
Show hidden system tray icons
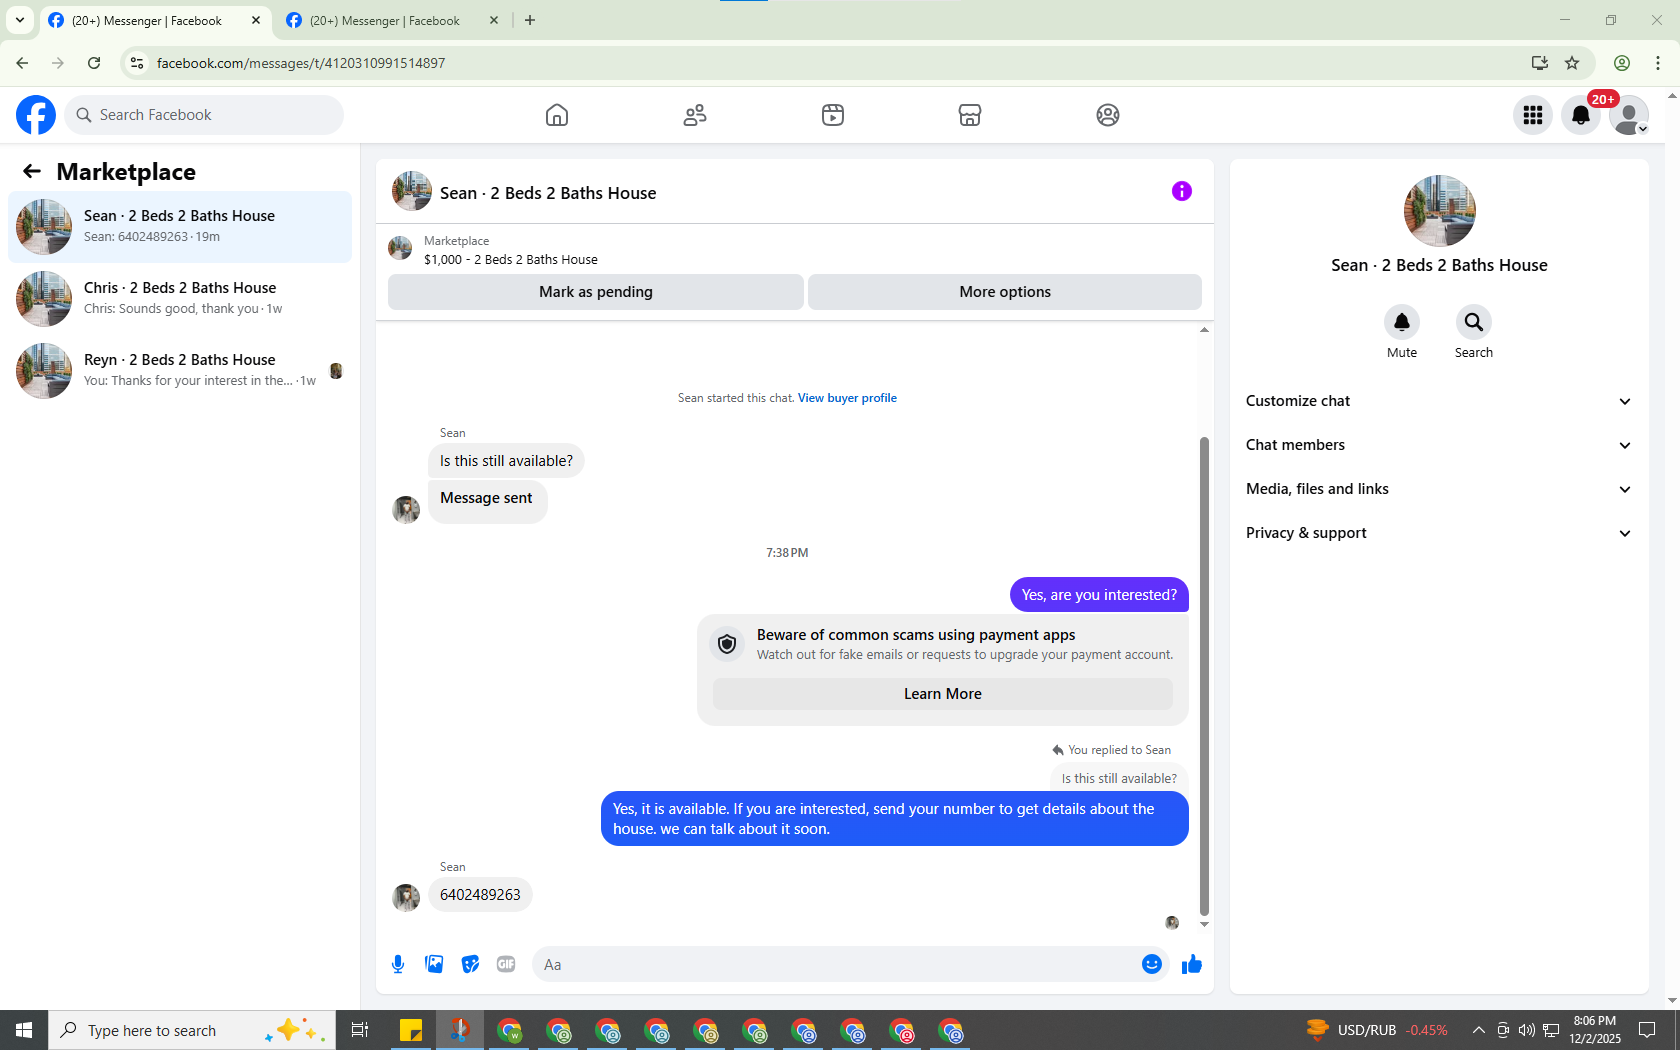point(1478,1030)
